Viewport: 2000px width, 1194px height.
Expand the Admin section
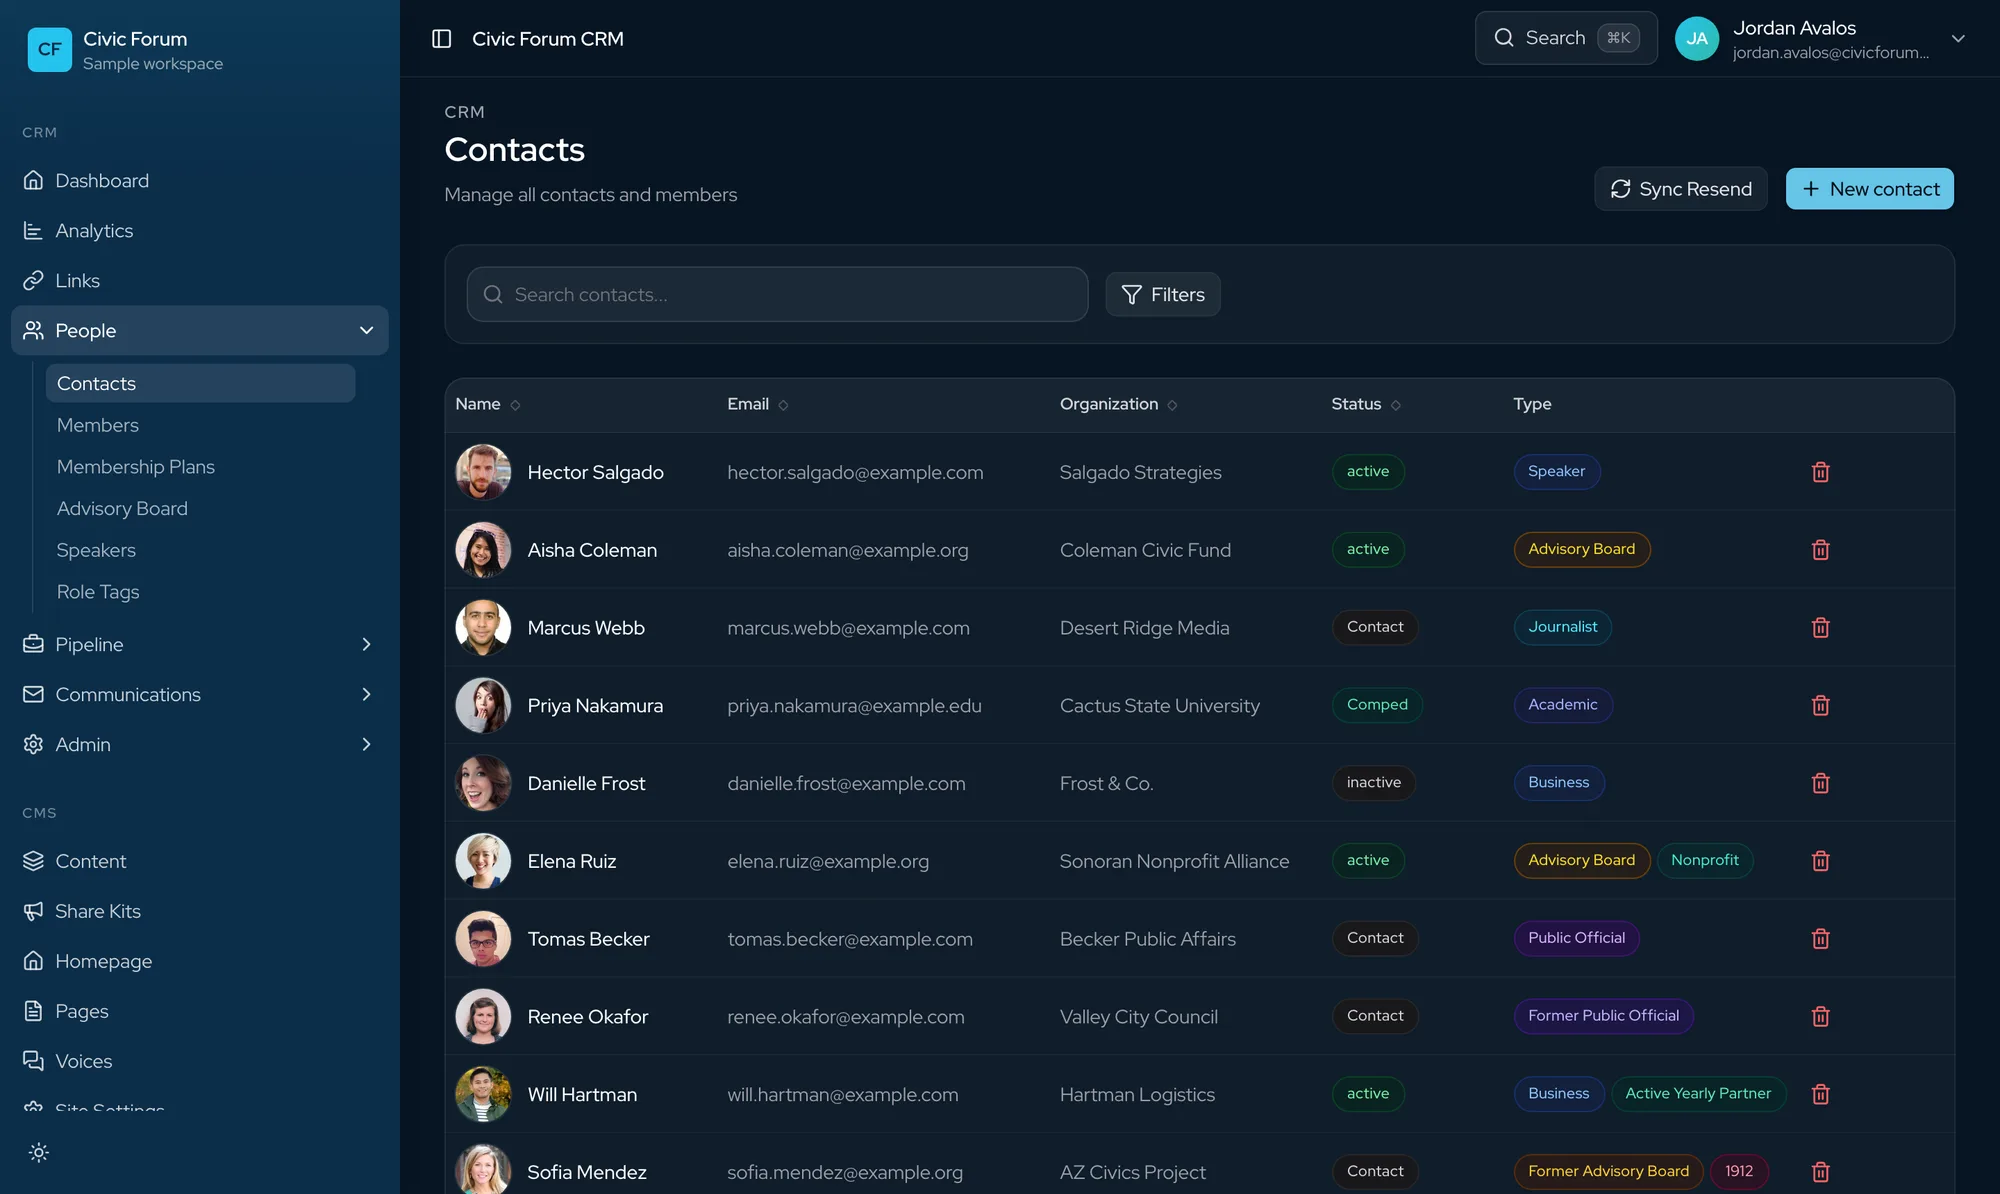tap(200, 744)
